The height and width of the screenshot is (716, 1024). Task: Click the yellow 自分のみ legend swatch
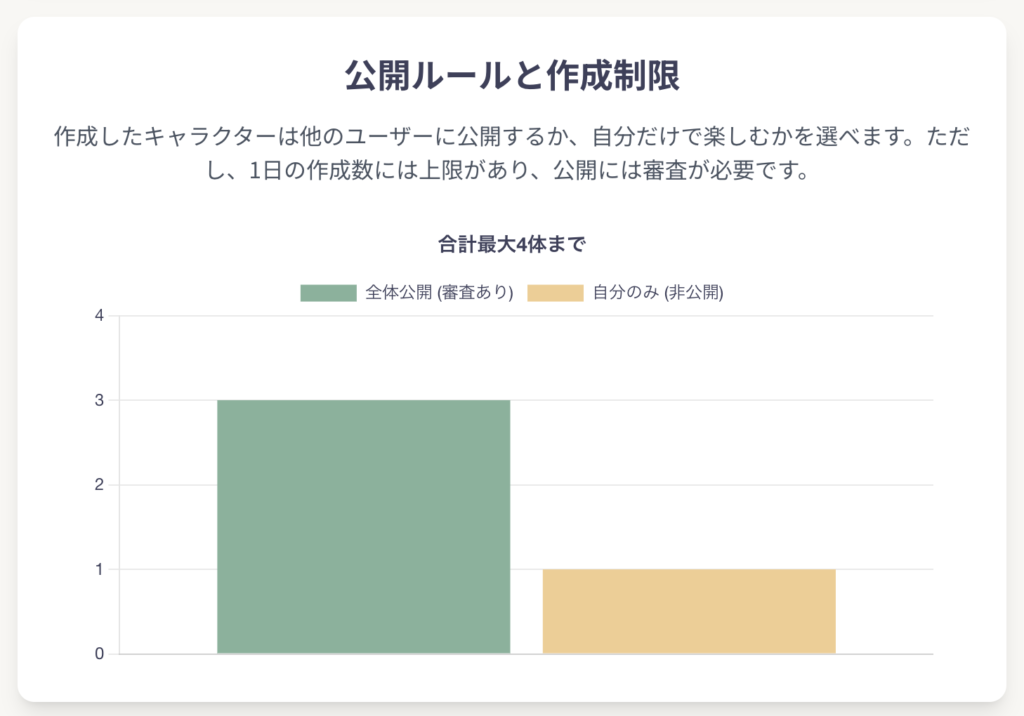click(x=555, y=293)
